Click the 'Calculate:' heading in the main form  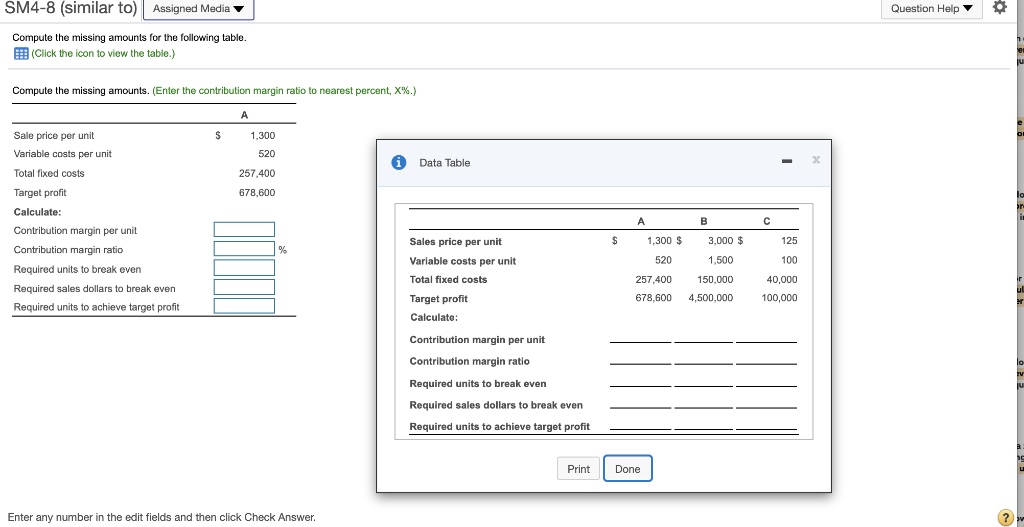[37, 212]
